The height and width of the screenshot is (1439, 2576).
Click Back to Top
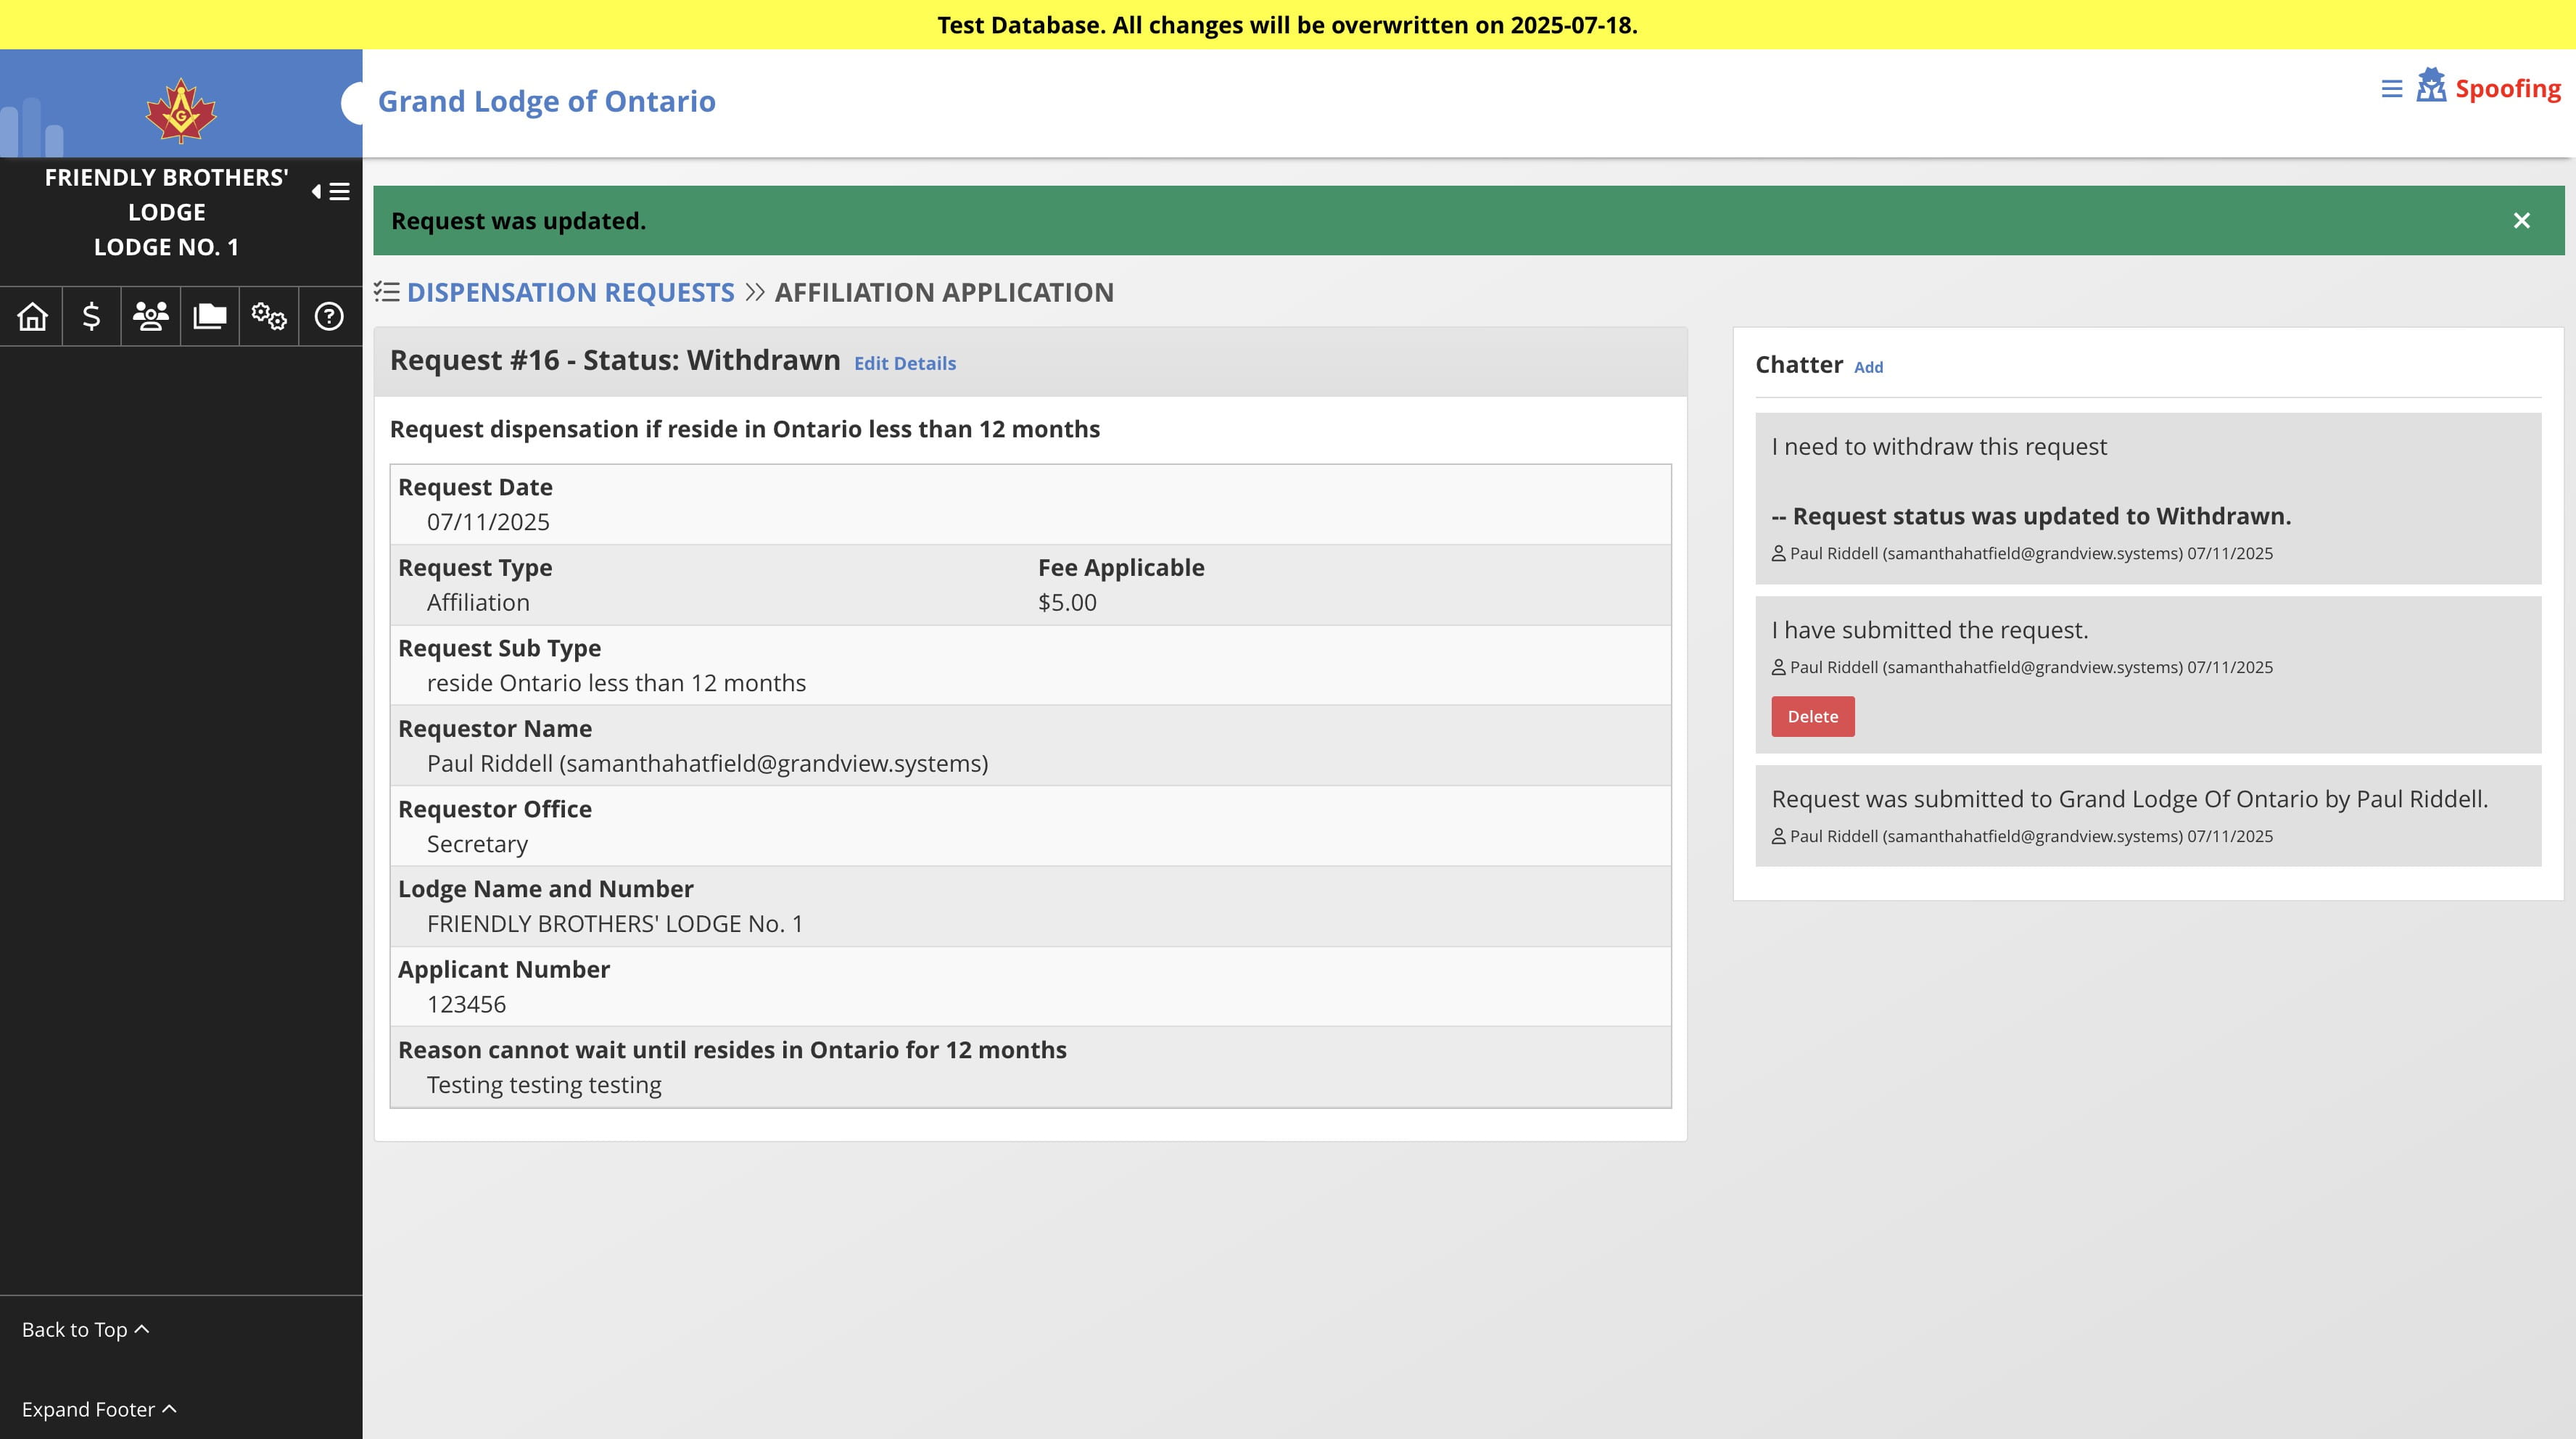pos(85,1329)
